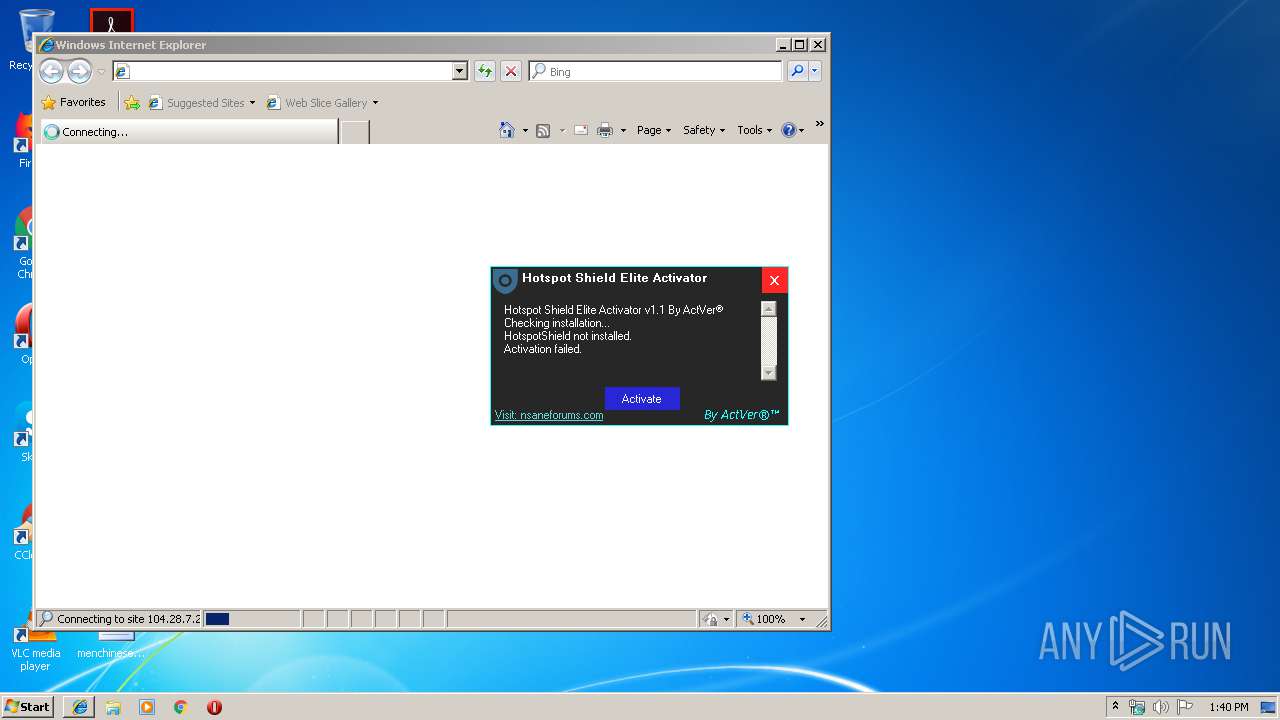
Task: Open the Safety menu
Action: (x=704, y=130)
